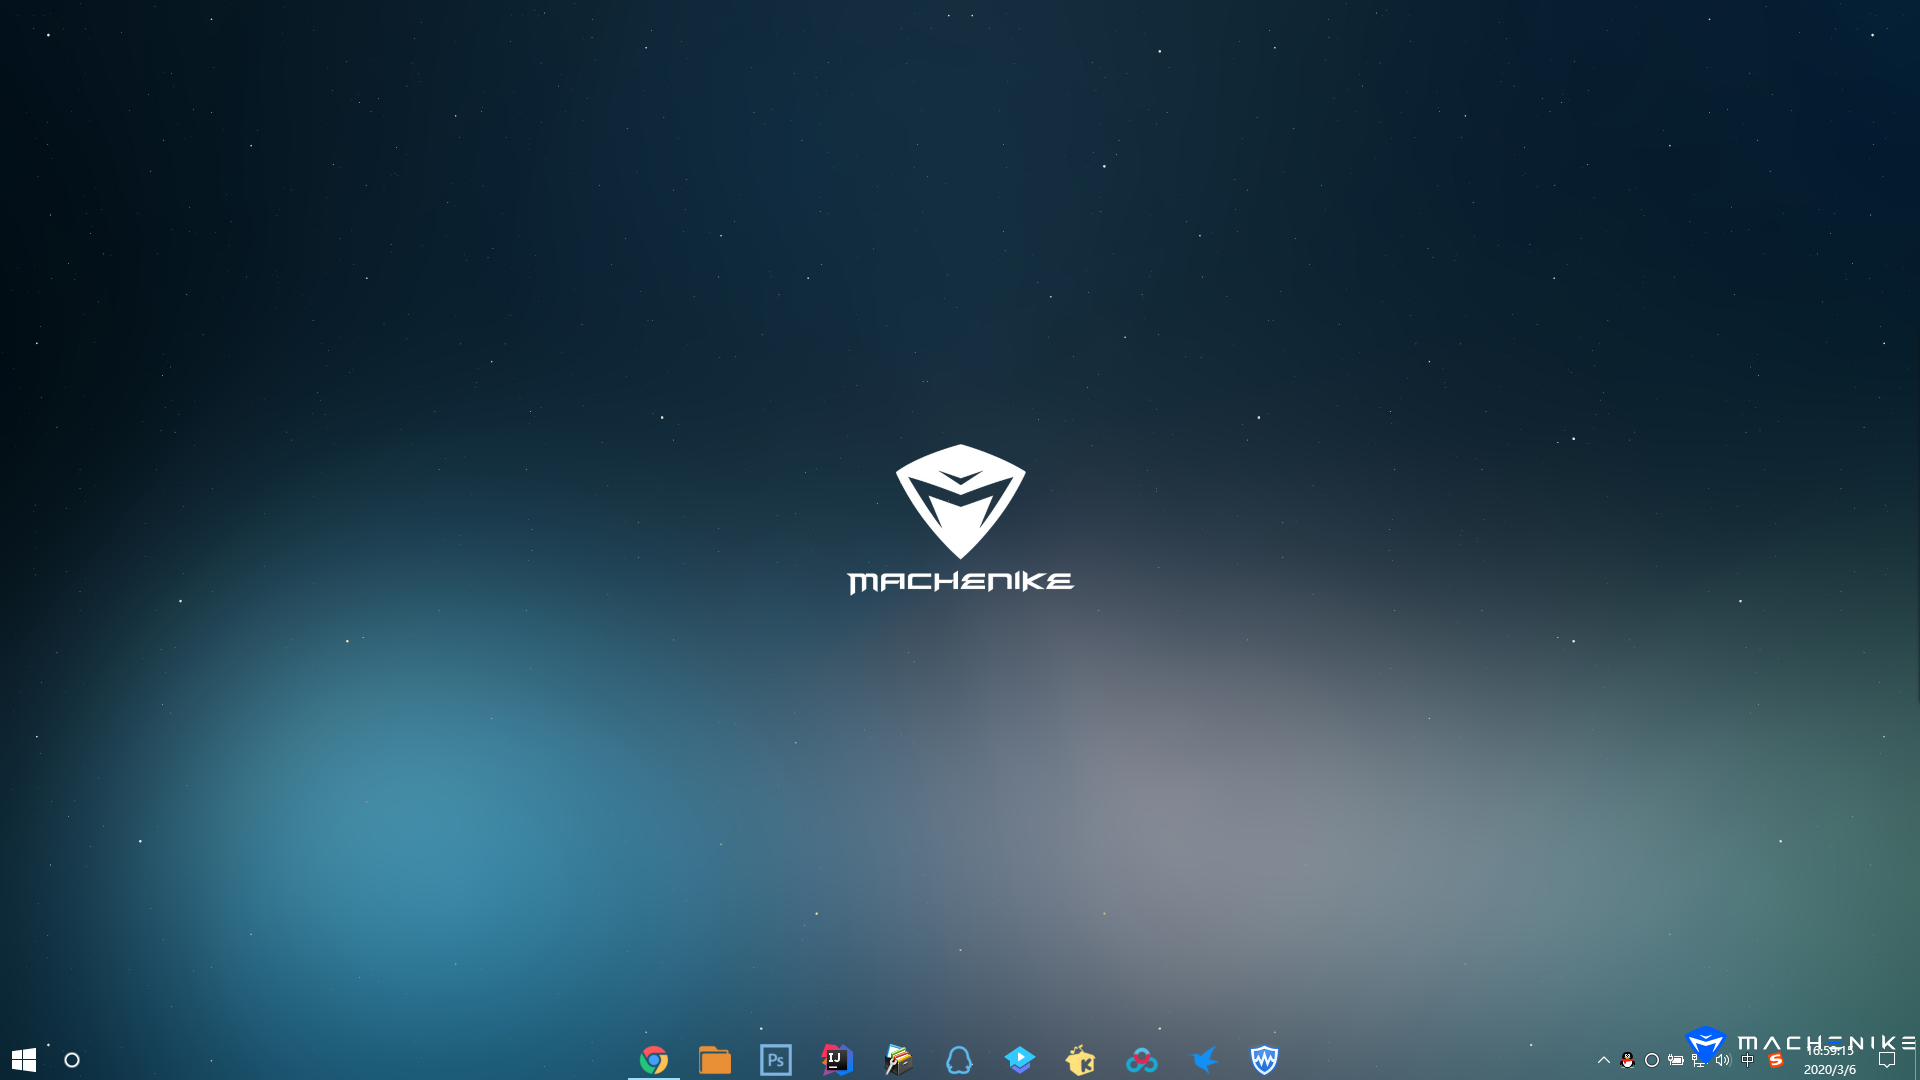Click Show Desktop sliver at taskbar end

pyautogui.click(x=1916, y=1060)
